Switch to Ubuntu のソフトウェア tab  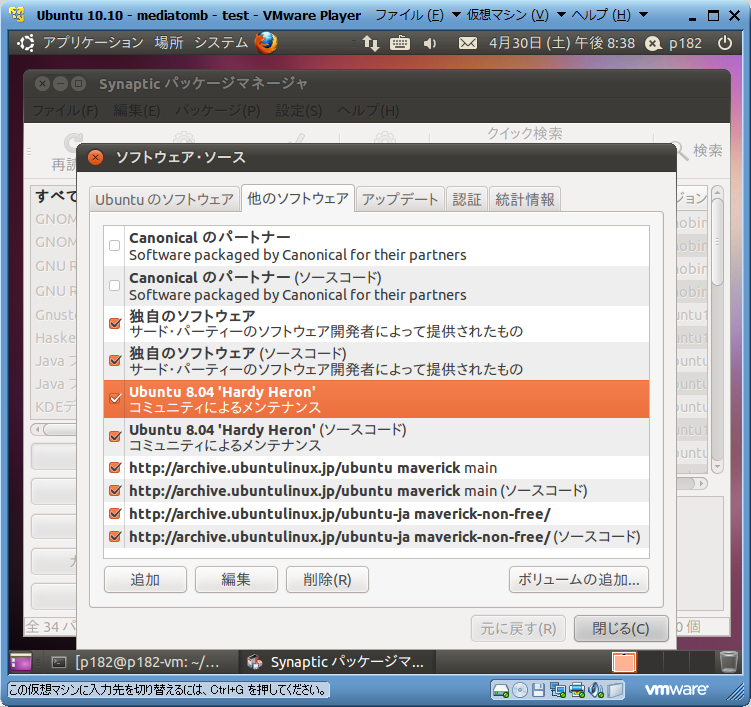point(164,199)
